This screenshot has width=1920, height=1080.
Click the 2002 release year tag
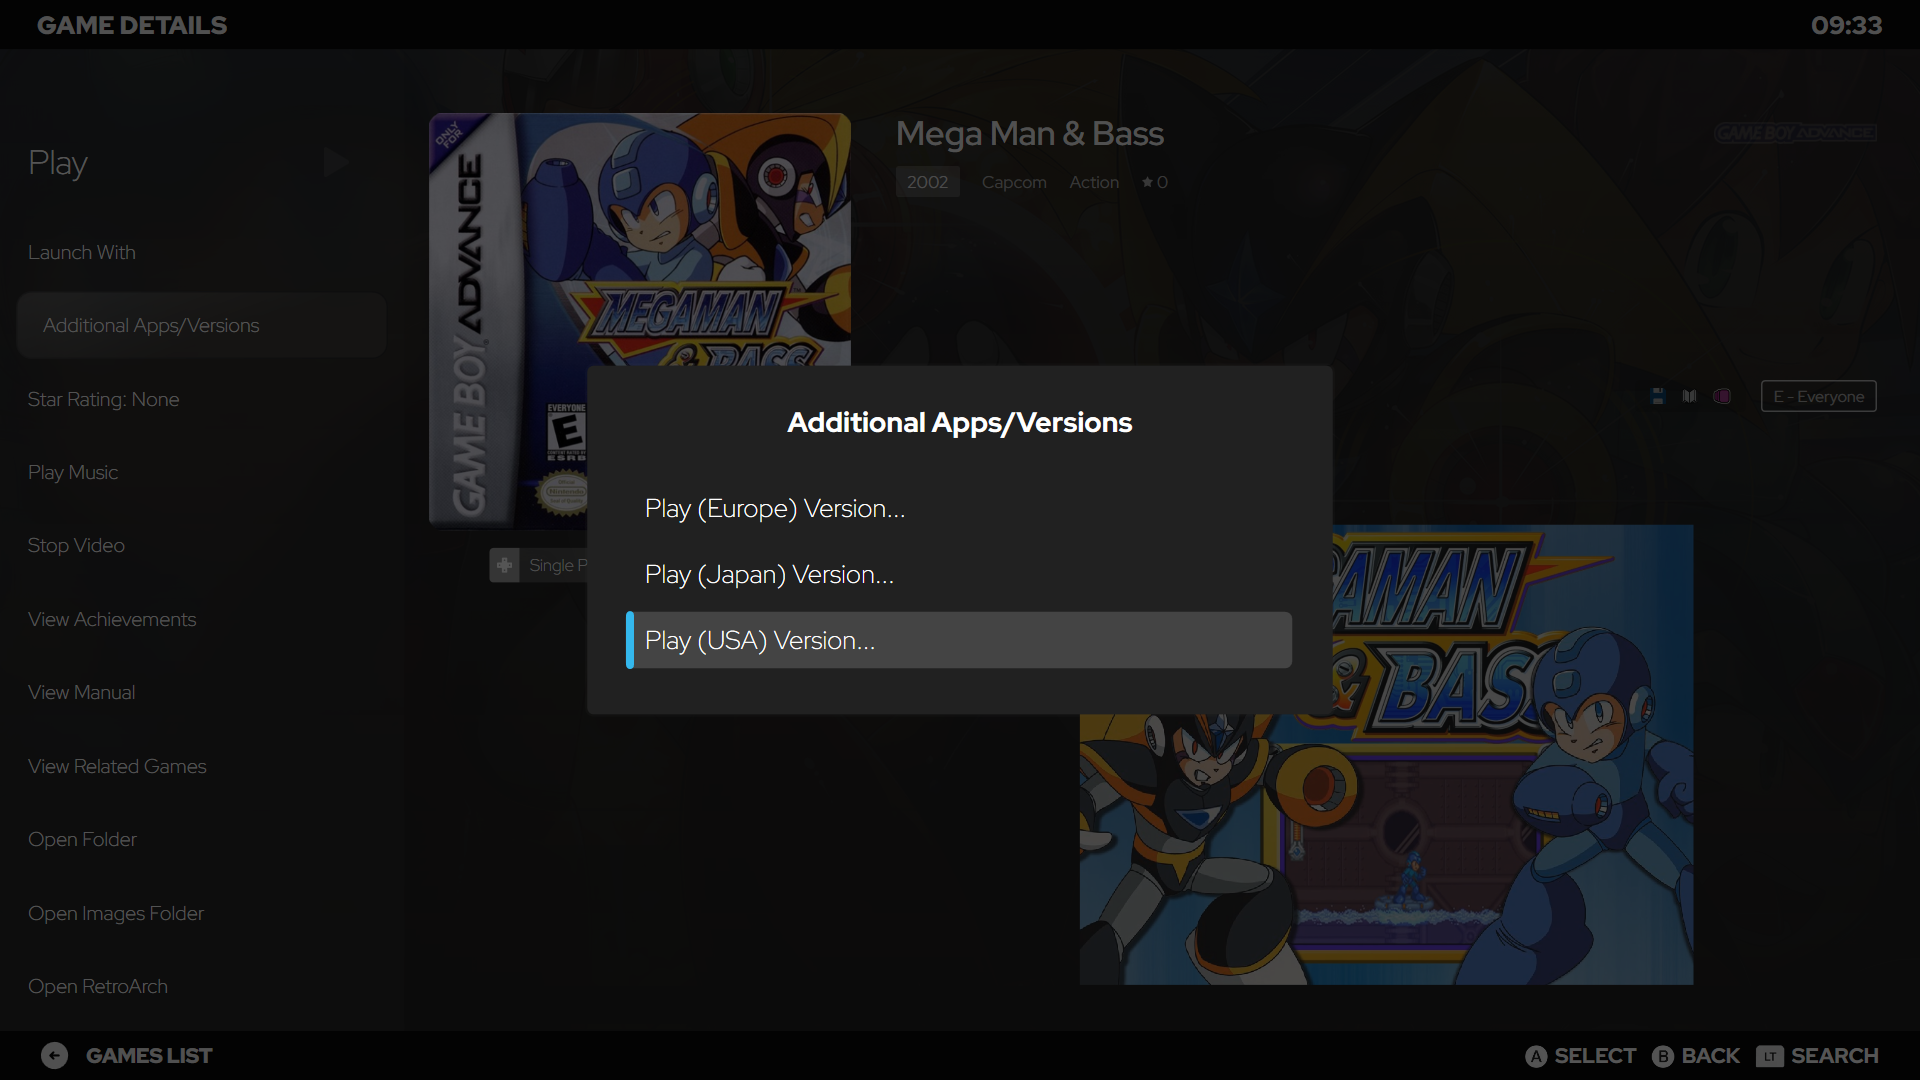tap(927, 182)
